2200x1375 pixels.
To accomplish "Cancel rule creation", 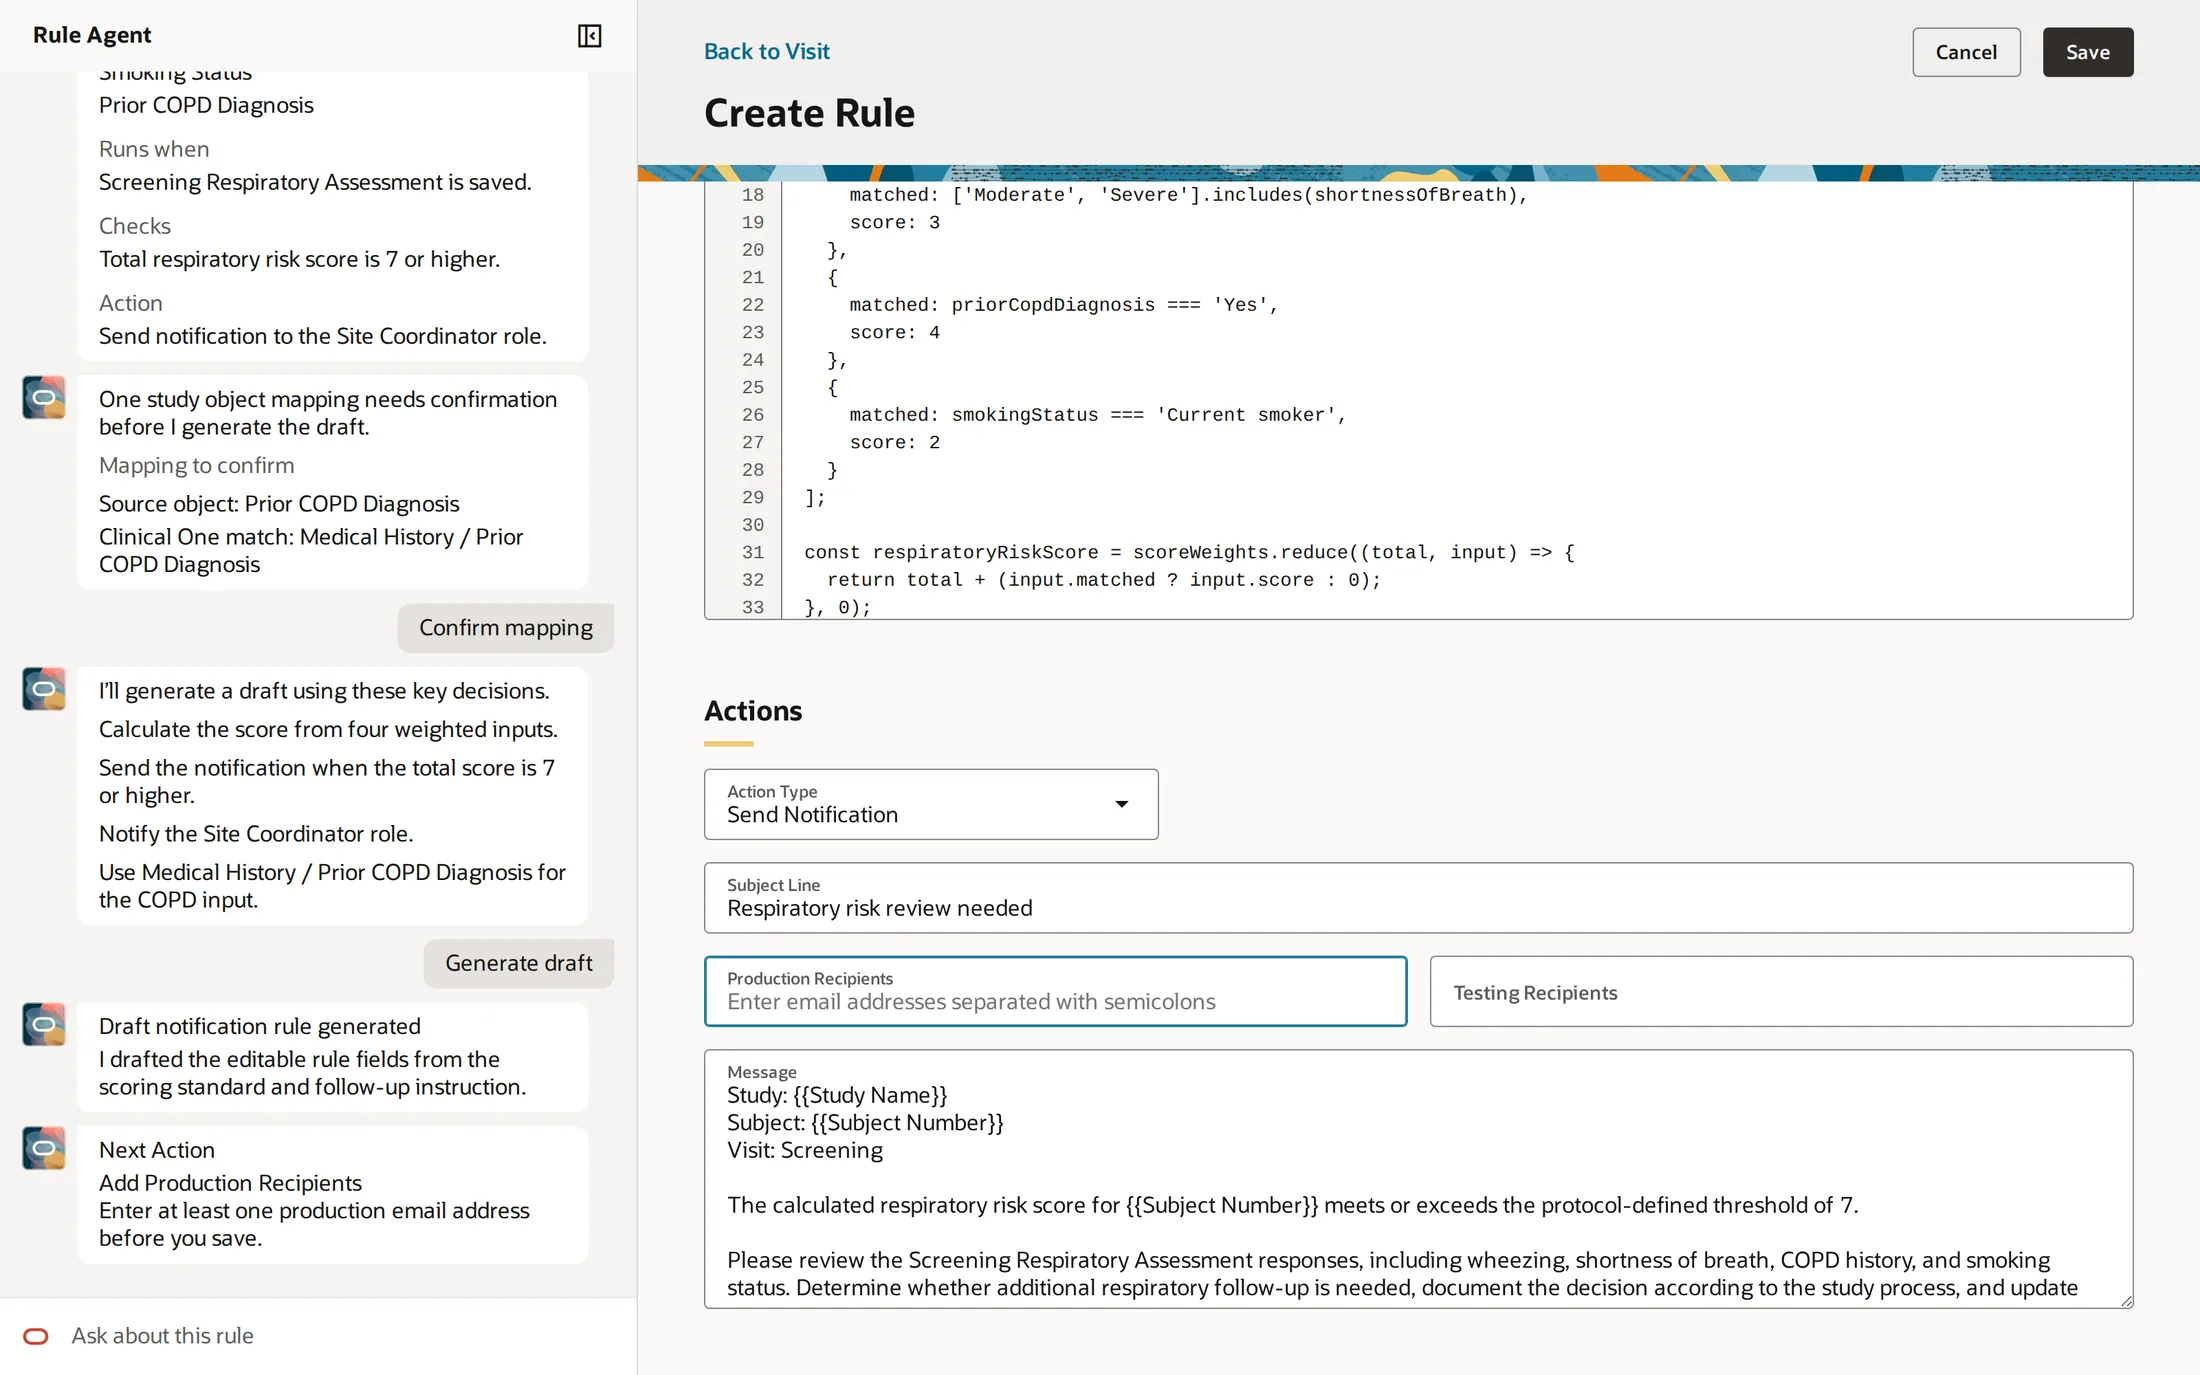I will (x=1966, y=52).
